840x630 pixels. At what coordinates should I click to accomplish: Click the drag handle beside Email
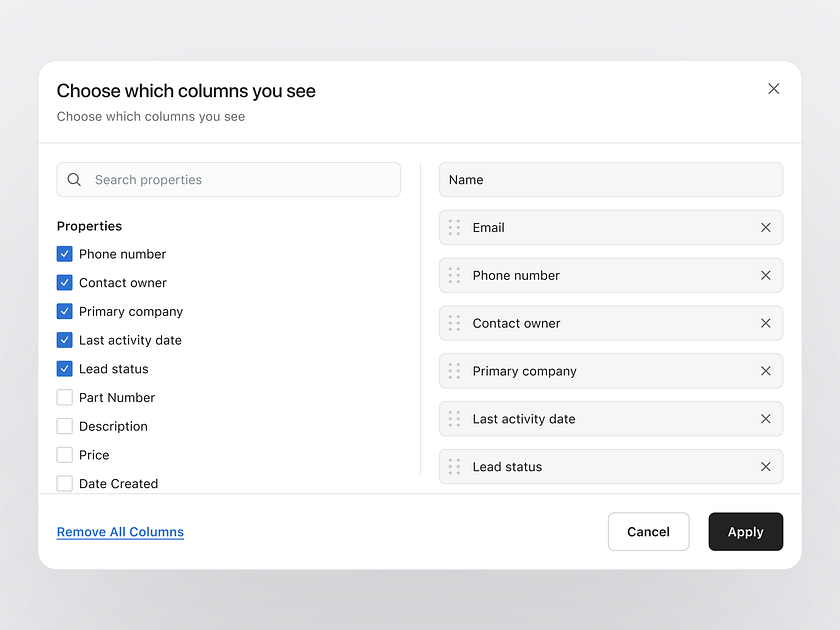tap(456, 227)
